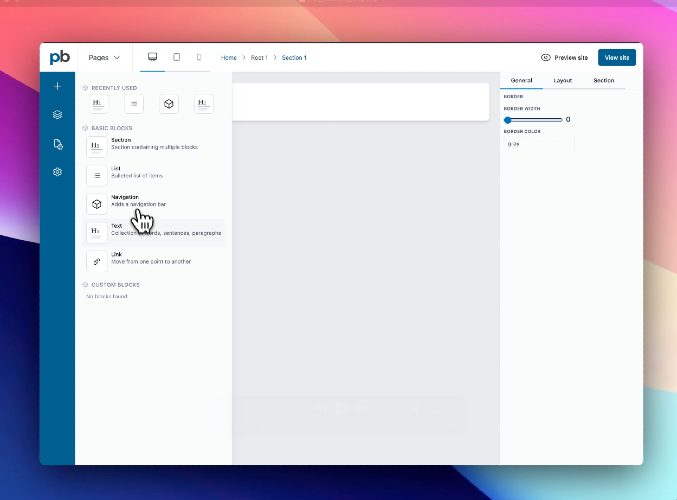Click the Navigation block icon
Screen dimensions: 677x500
click(x=97, y=204)
